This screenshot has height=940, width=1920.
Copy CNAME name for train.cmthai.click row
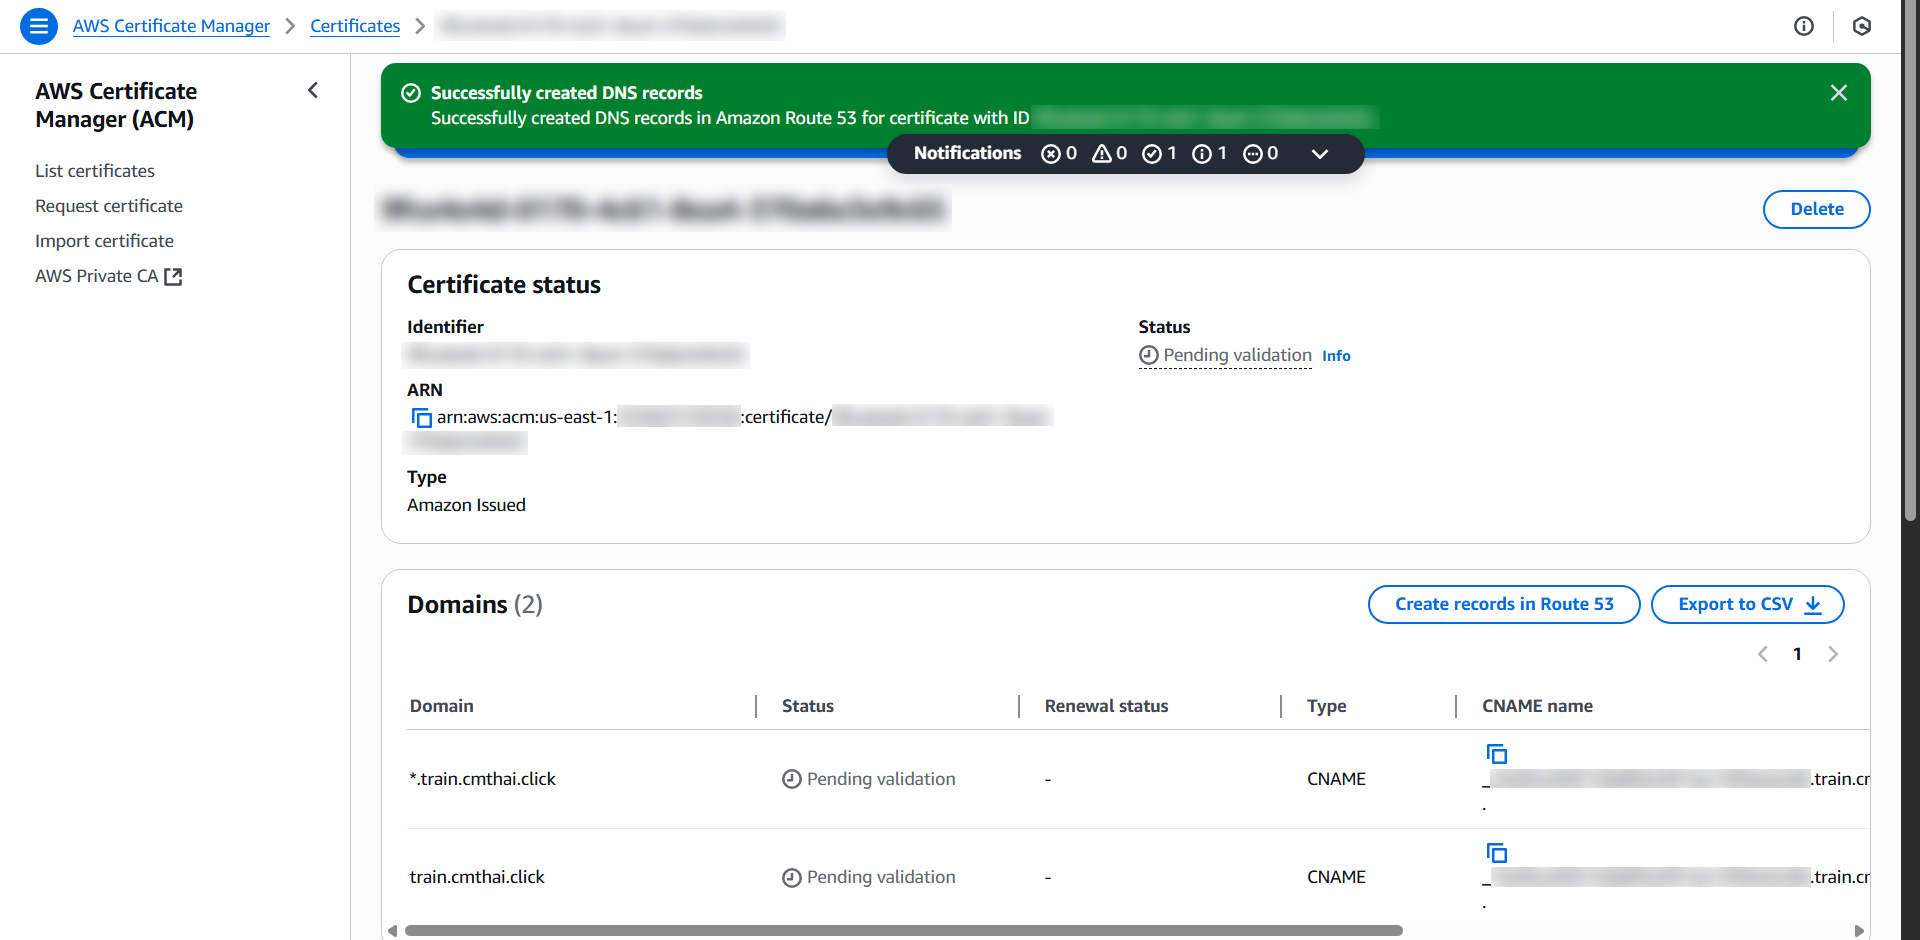click(x=1497, y=853)
